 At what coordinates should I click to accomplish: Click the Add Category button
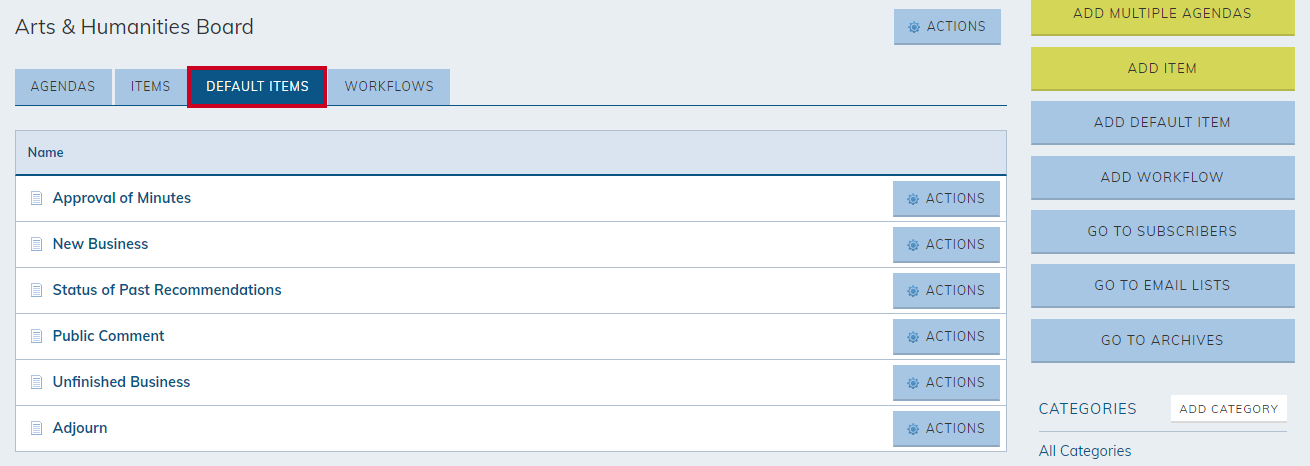tap(1229, 408)
